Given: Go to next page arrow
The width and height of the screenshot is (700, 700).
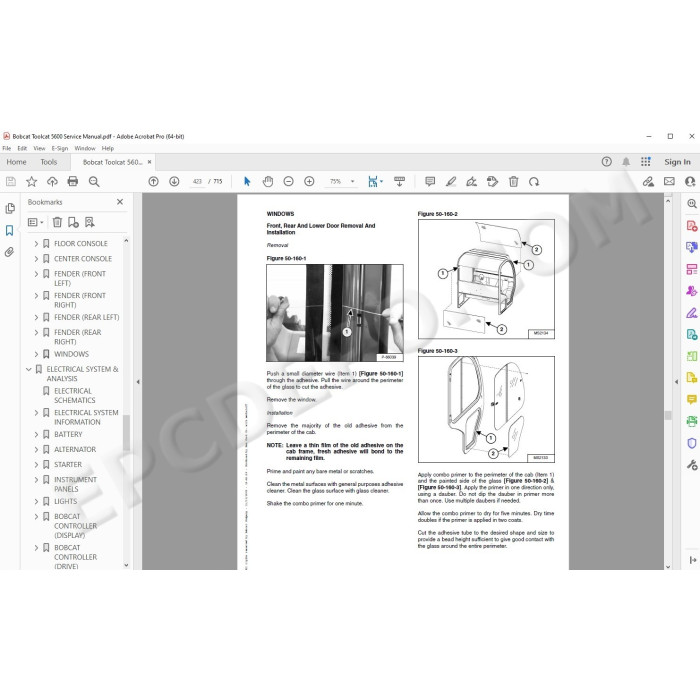Looking at the screenshot, I should click(174, 181).
